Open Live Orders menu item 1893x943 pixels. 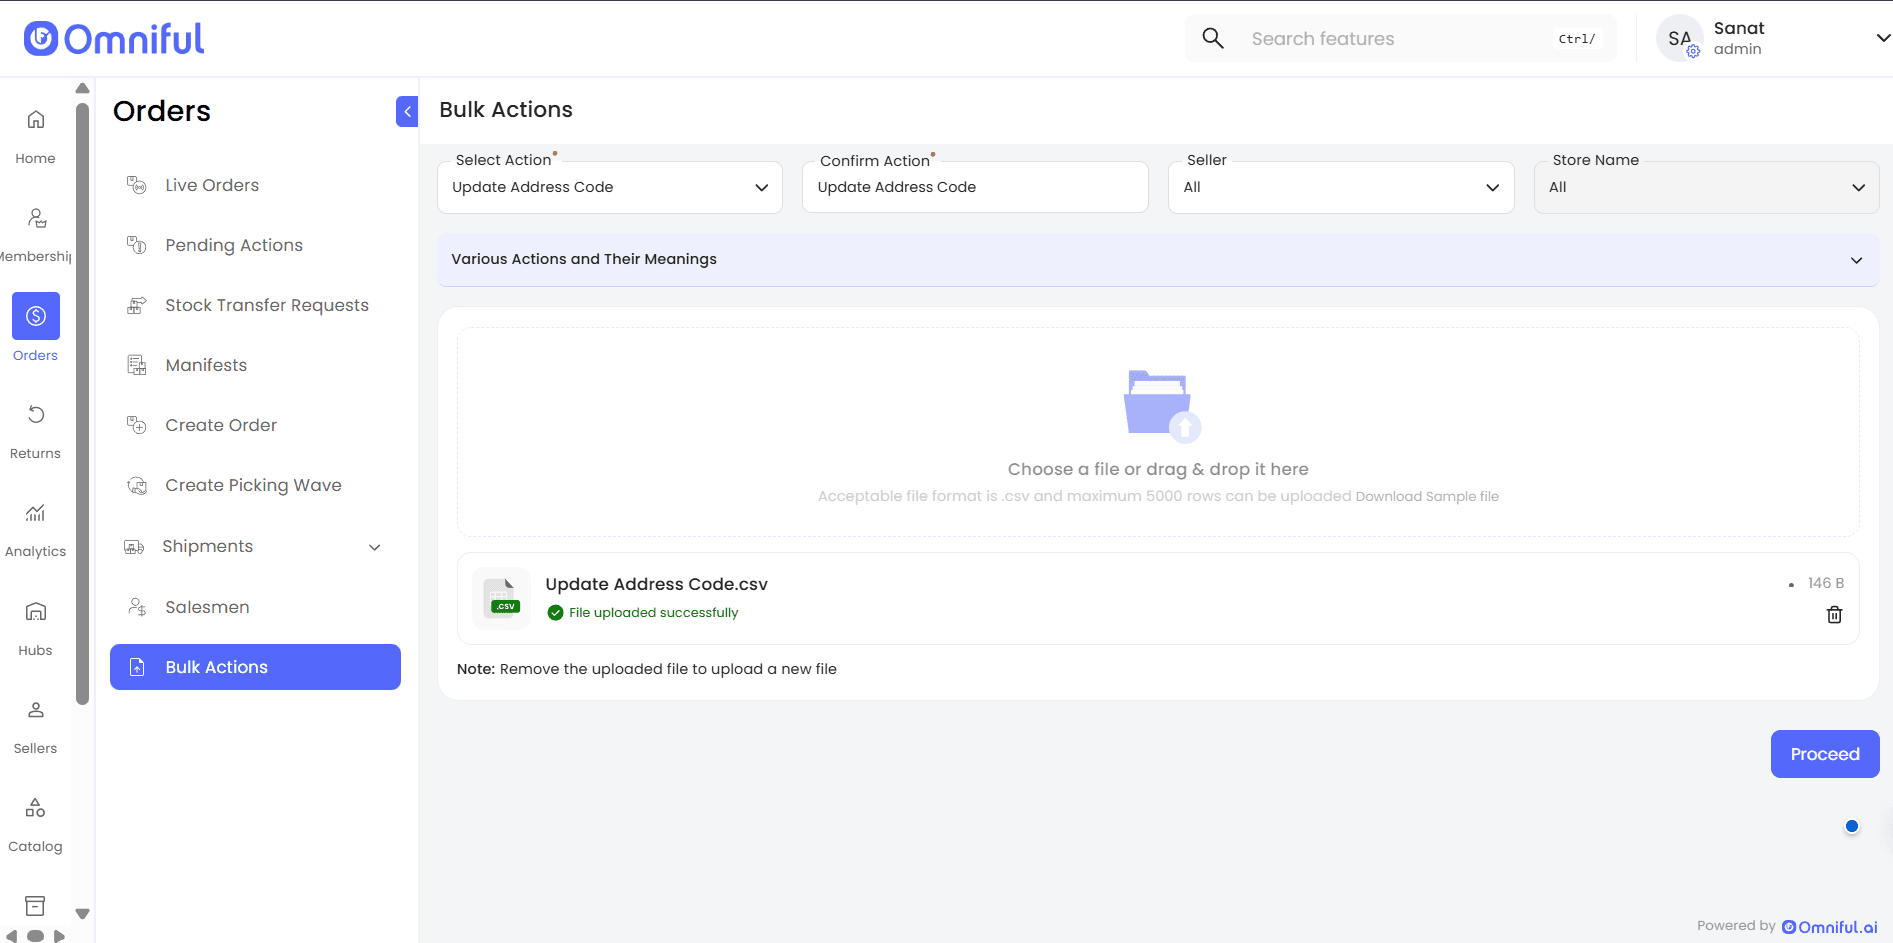tap(212, 185)
